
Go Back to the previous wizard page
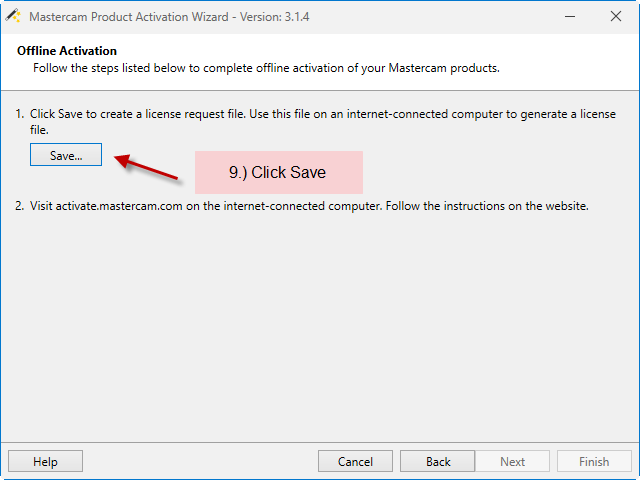point(438,461)
